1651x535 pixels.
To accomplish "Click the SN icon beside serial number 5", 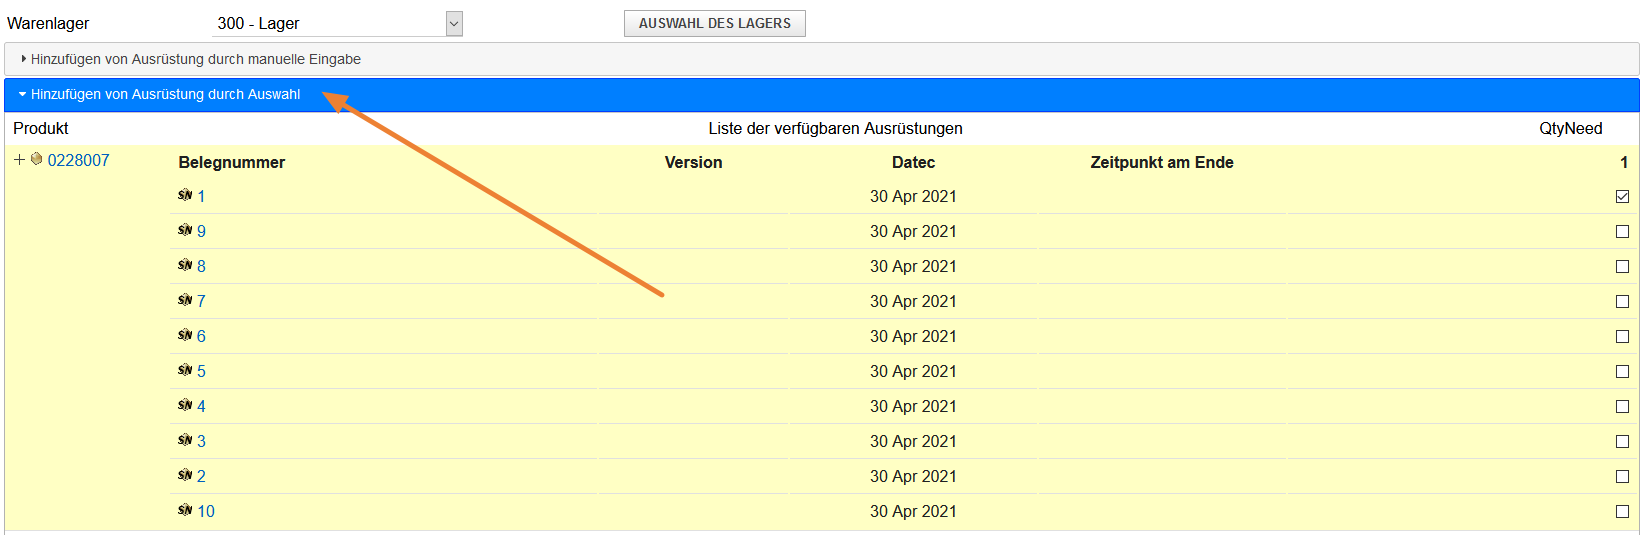I will point(185,371).
